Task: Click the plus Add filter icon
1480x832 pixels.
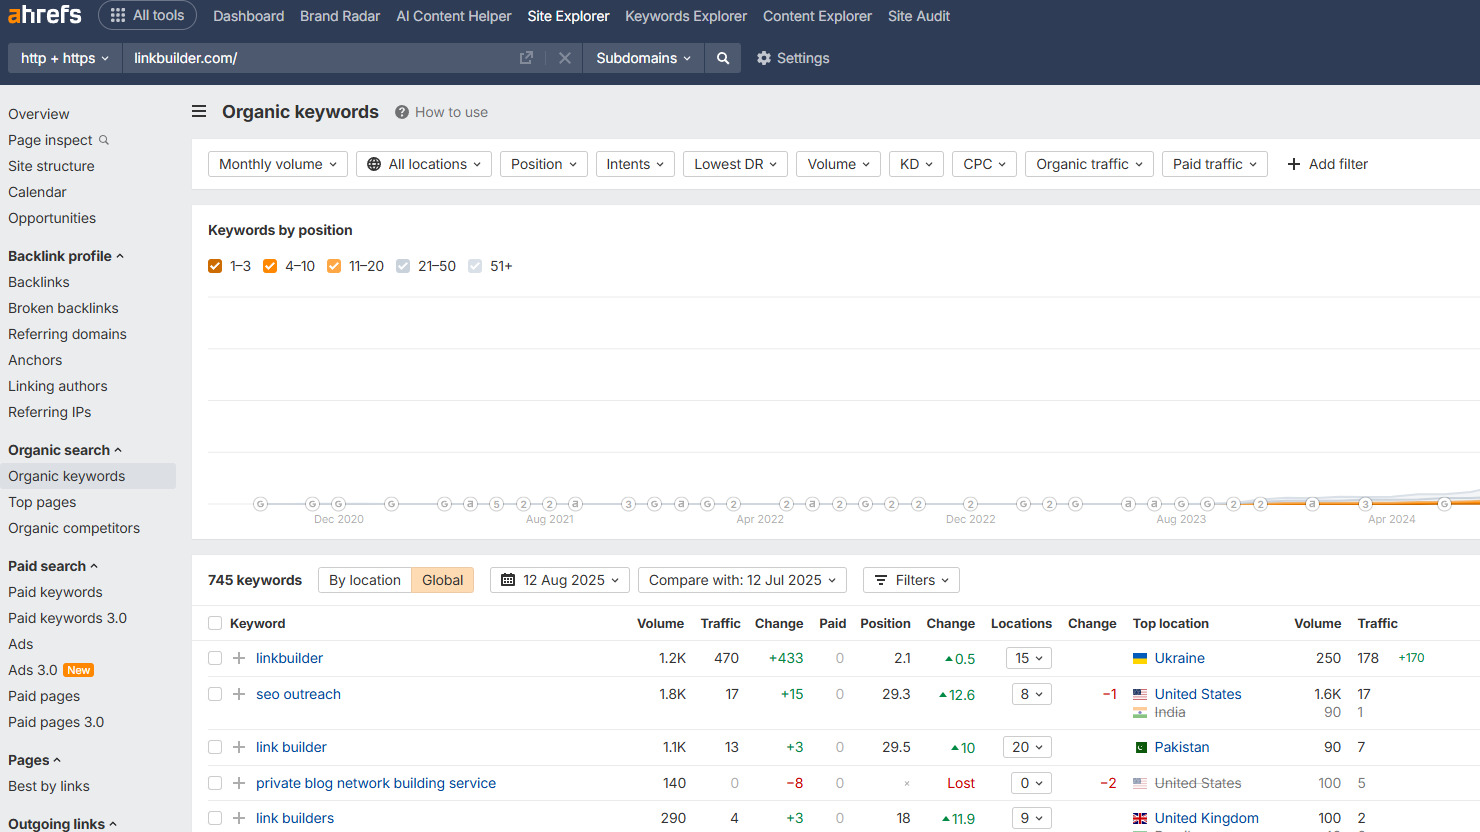Action: coord(1294,164)
